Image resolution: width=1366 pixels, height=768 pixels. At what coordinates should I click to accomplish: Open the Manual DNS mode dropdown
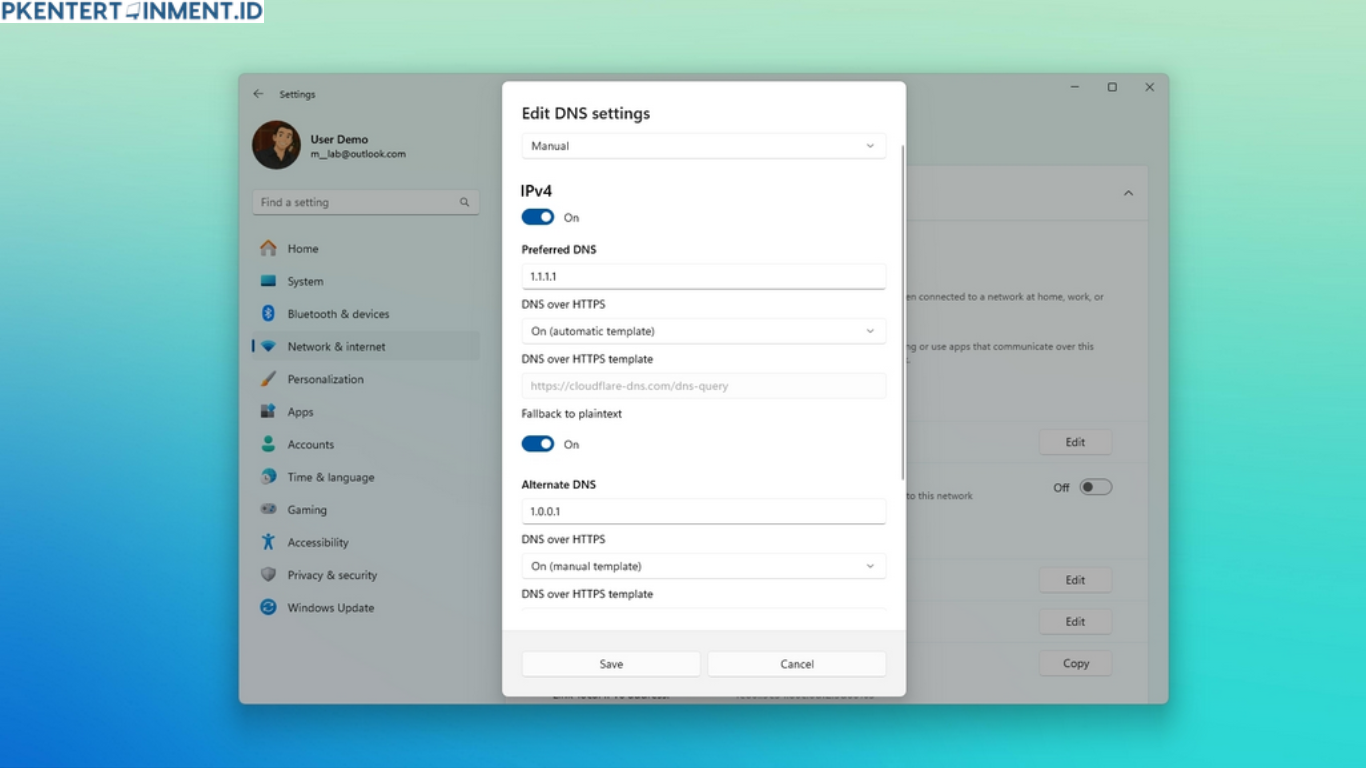pyautogui.click(x=703, y=145)
